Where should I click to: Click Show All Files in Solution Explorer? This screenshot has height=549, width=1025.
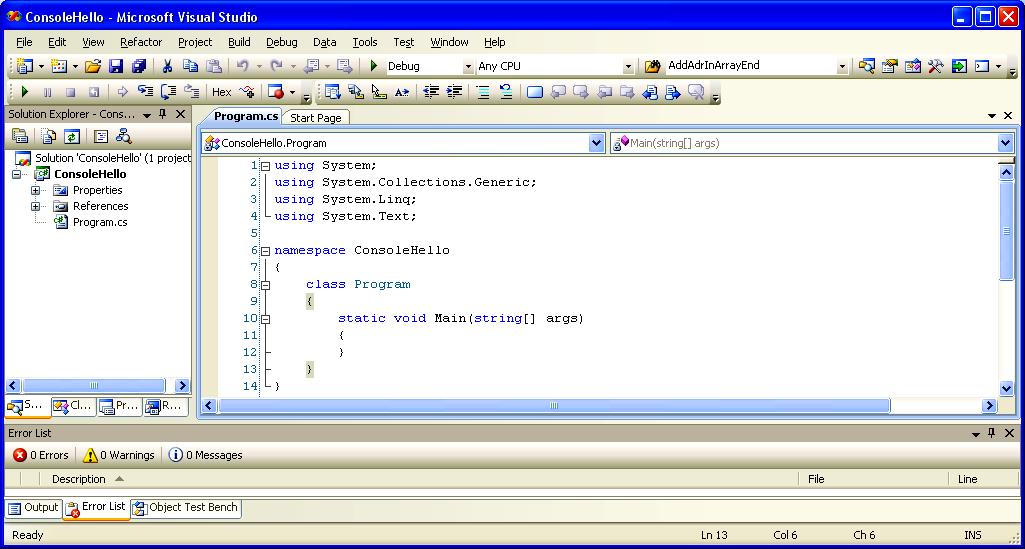(49, 136)
